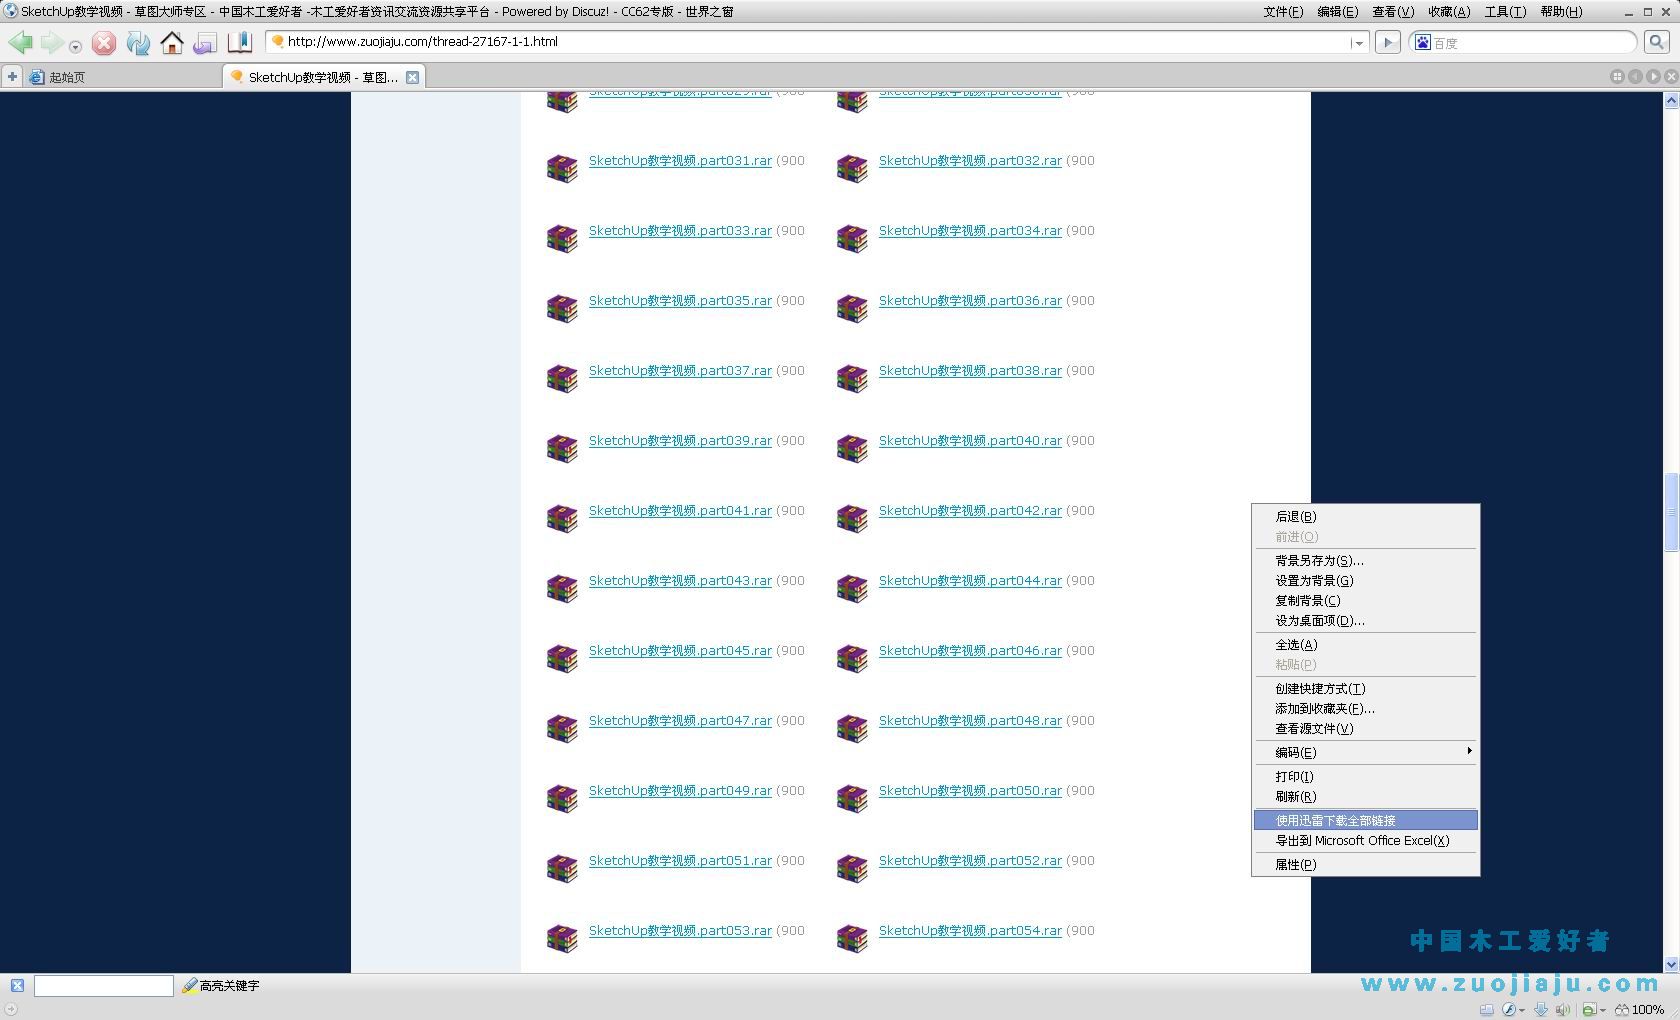Click 复制背景(C) in context menu
1680x1020 pixels.
point(1365,601)
